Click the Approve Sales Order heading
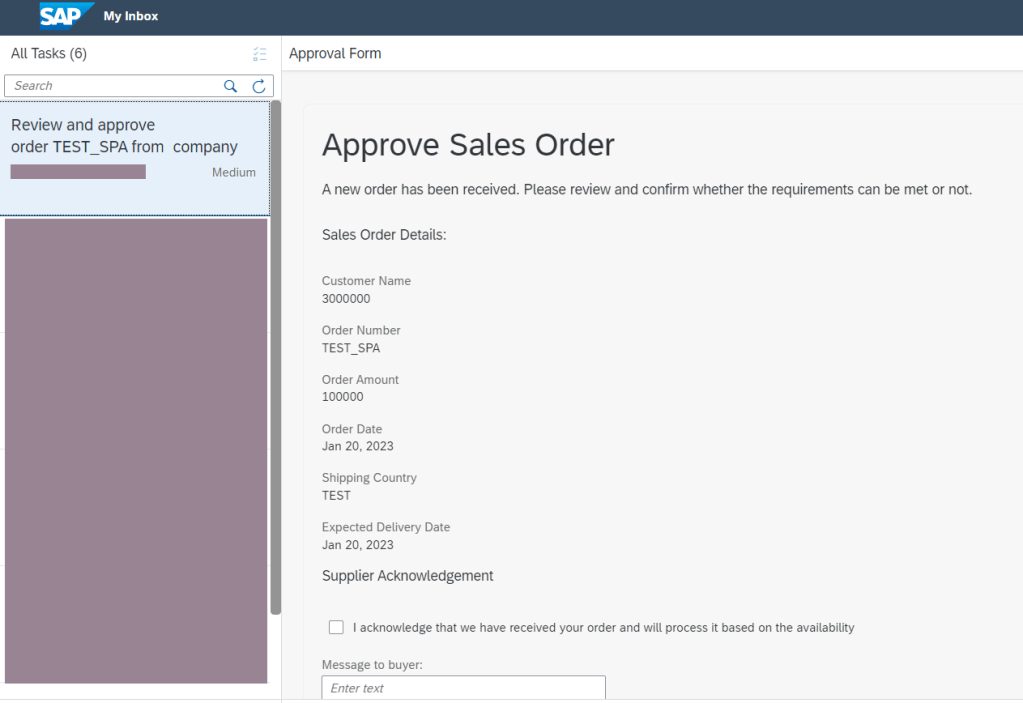This screenshot has width=1023, height=703. pos(468,145)
